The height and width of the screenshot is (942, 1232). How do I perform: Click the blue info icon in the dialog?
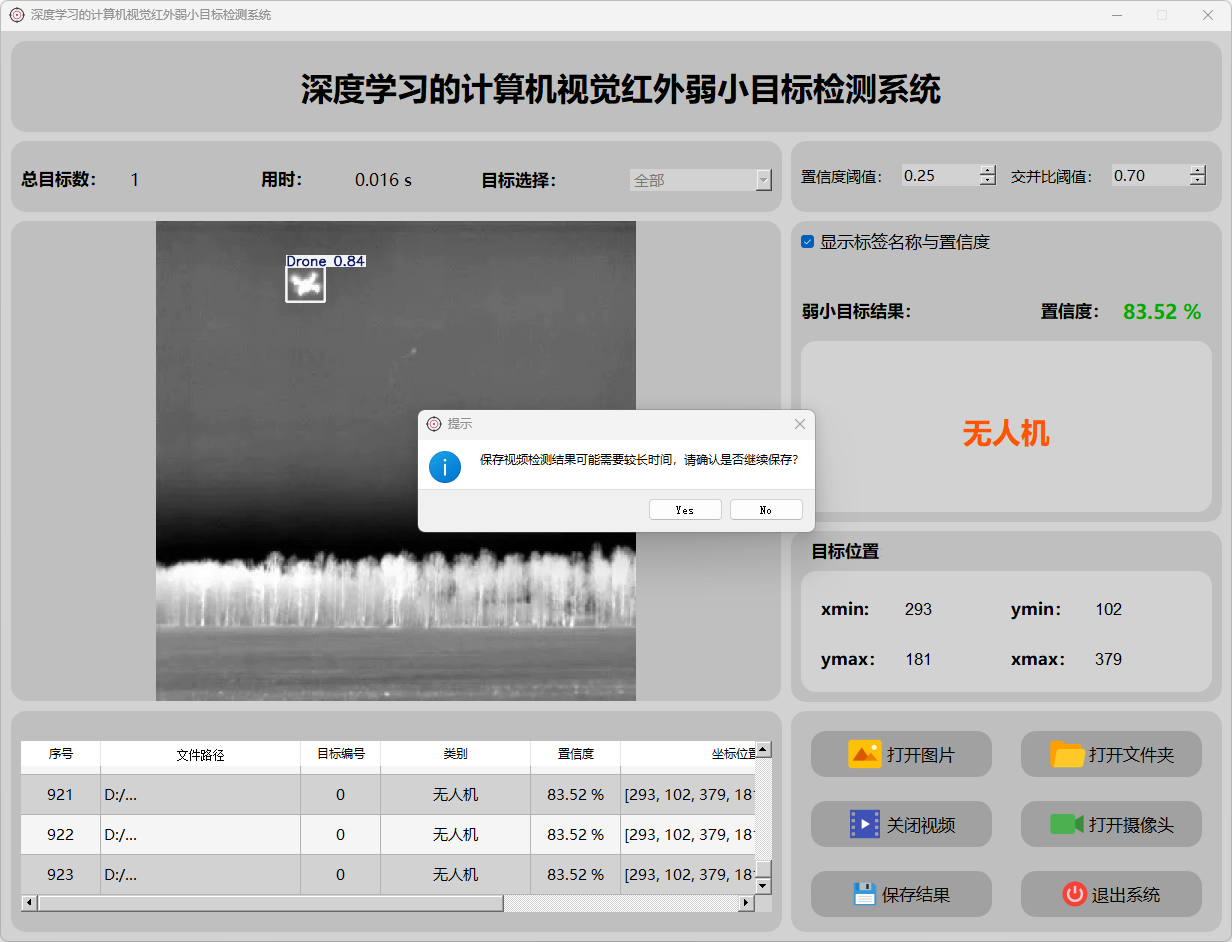(x=445, y=466)
